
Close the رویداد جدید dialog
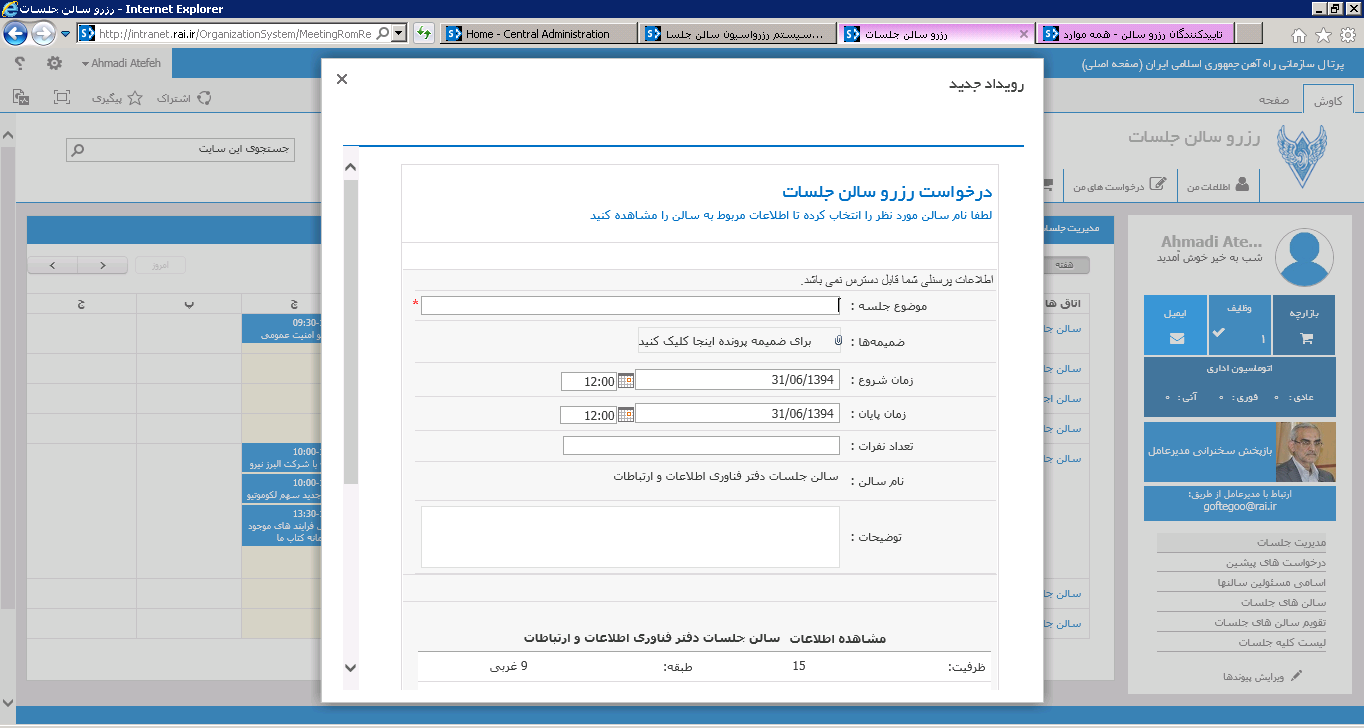pyautogui.click(x=342, y=79)
